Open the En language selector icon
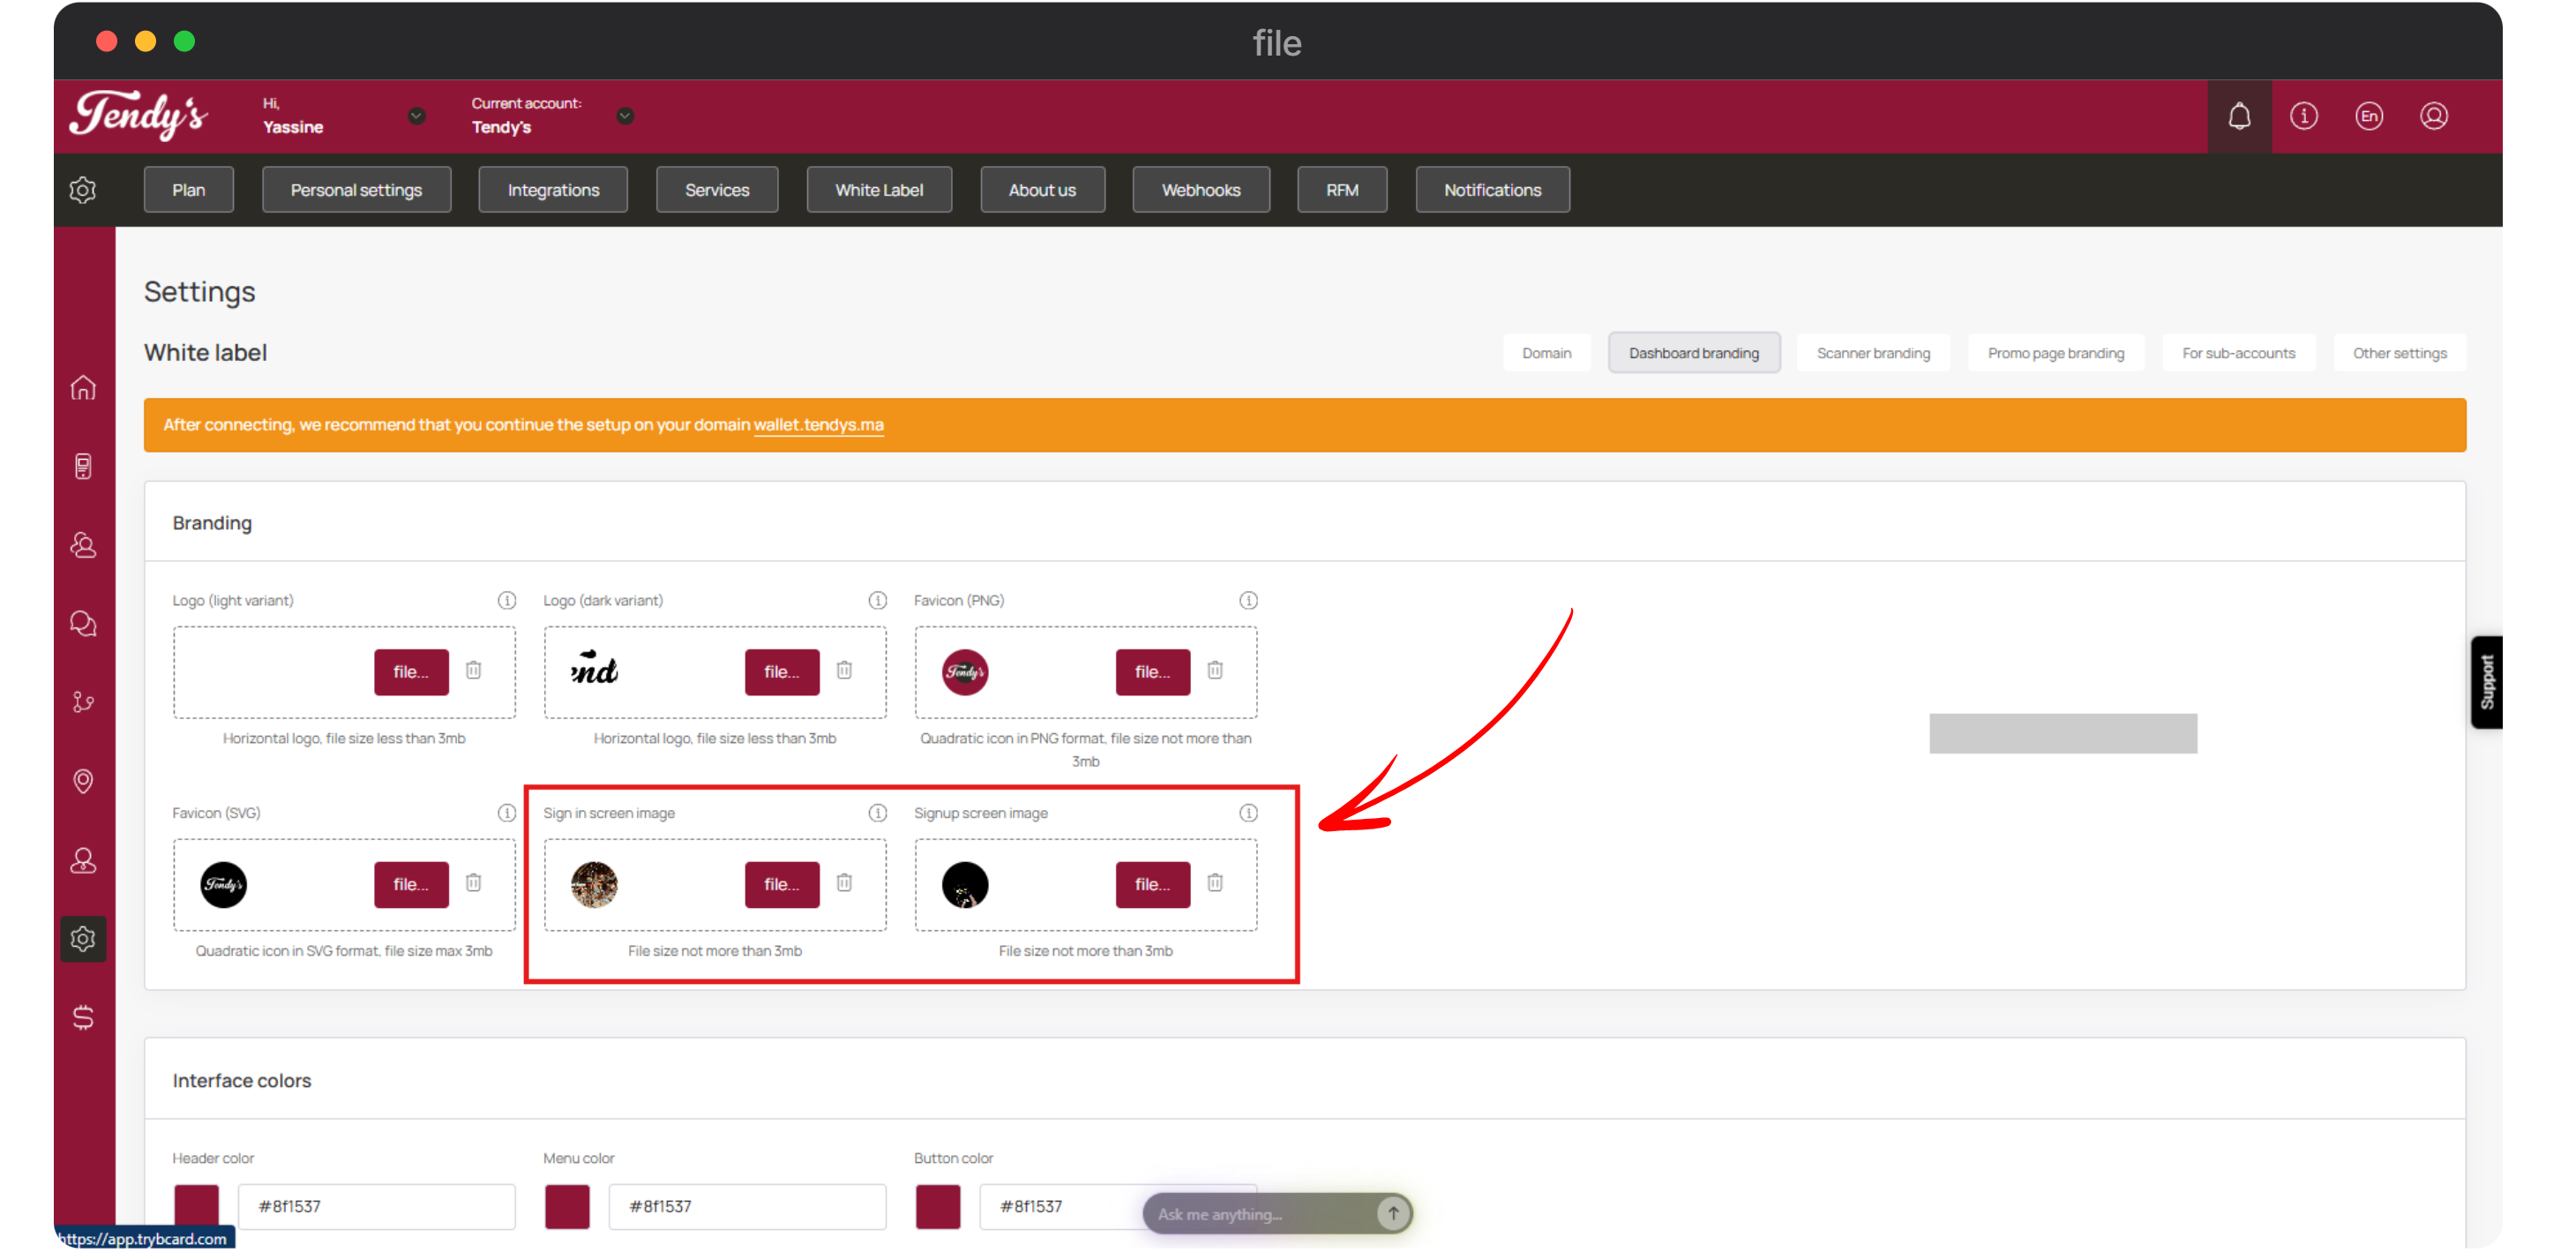Screen dimensions: 2576x1253 [2369, 116]
